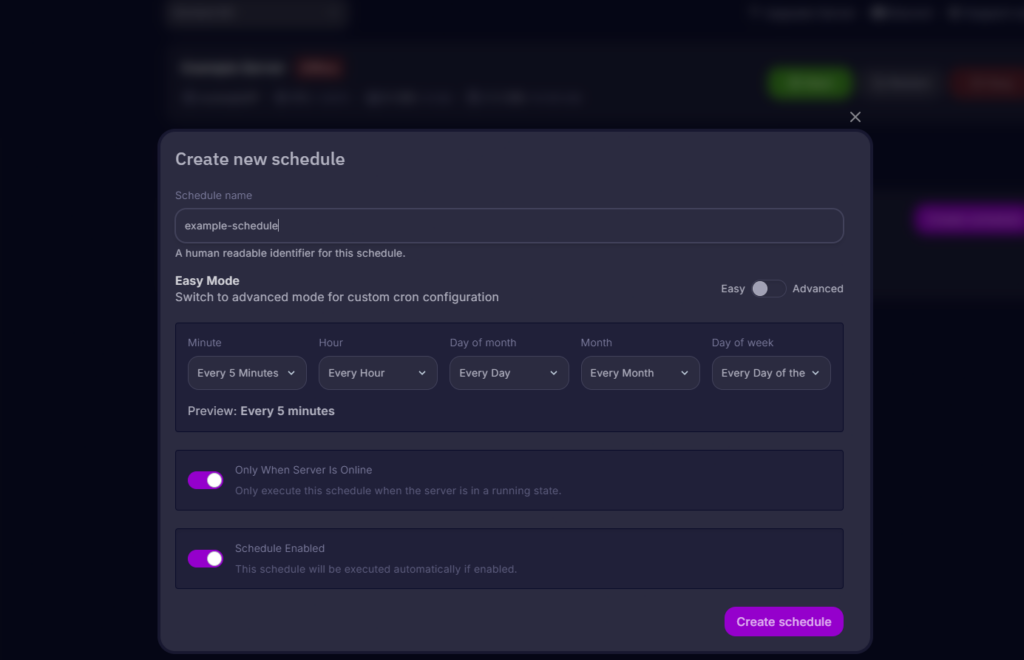1024x660 pixels.
Task: Open the Every Hour dropdown
Action: 377,372
